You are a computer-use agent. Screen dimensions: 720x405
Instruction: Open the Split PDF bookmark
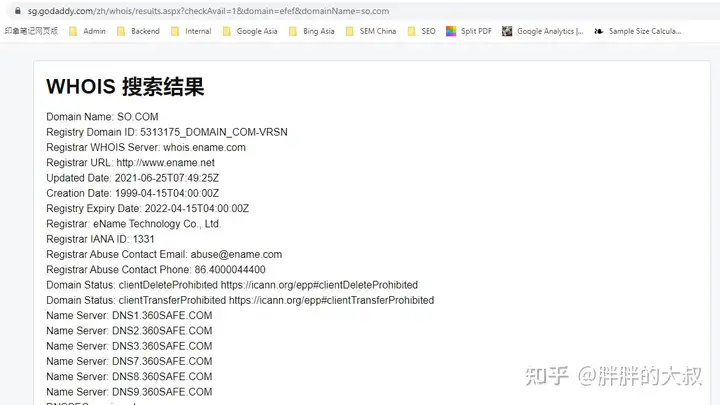point(469,31)
